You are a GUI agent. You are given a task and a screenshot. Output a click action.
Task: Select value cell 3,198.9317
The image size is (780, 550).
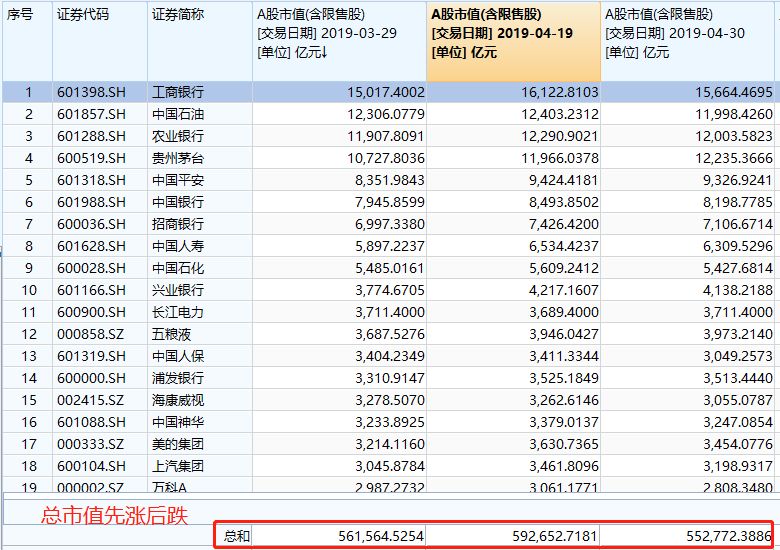[x=687, y=466]
